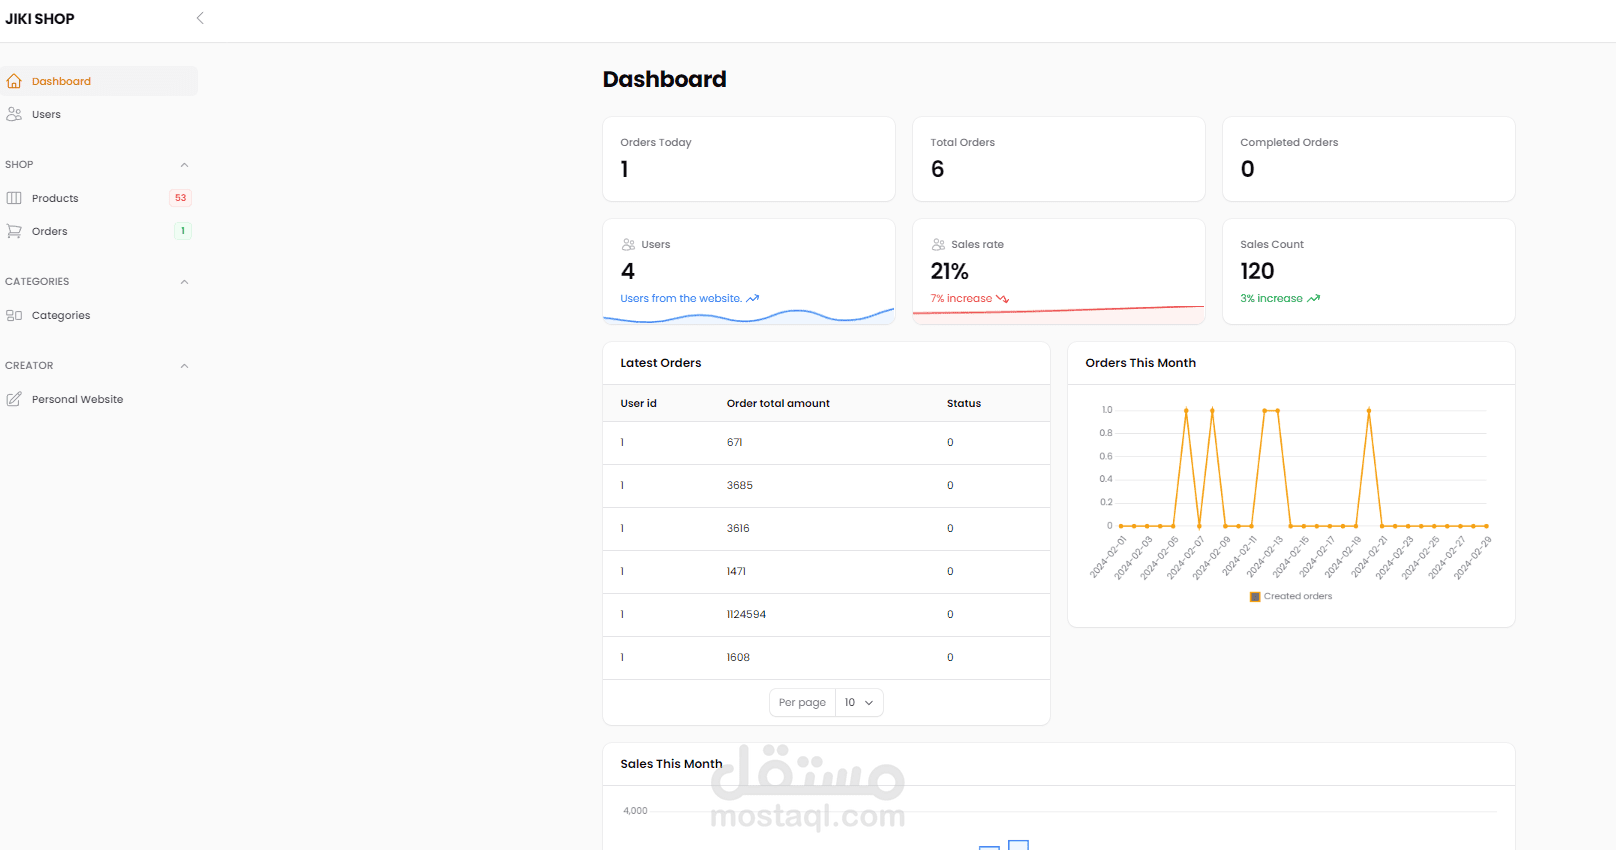
Task: Click the Personal Website edit icon
Action: point(14,399)
